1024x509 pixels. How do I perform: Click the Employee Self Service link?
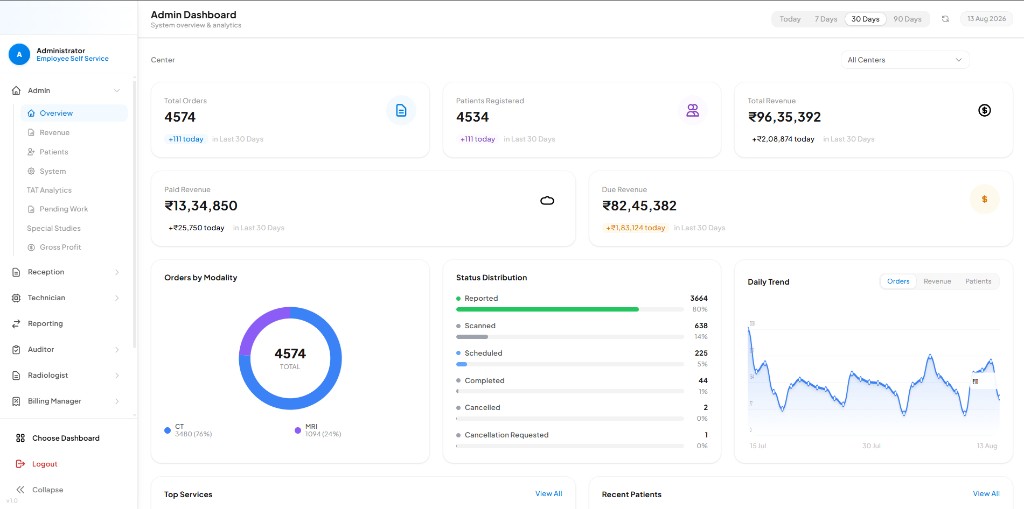click(x=72, y=59)
